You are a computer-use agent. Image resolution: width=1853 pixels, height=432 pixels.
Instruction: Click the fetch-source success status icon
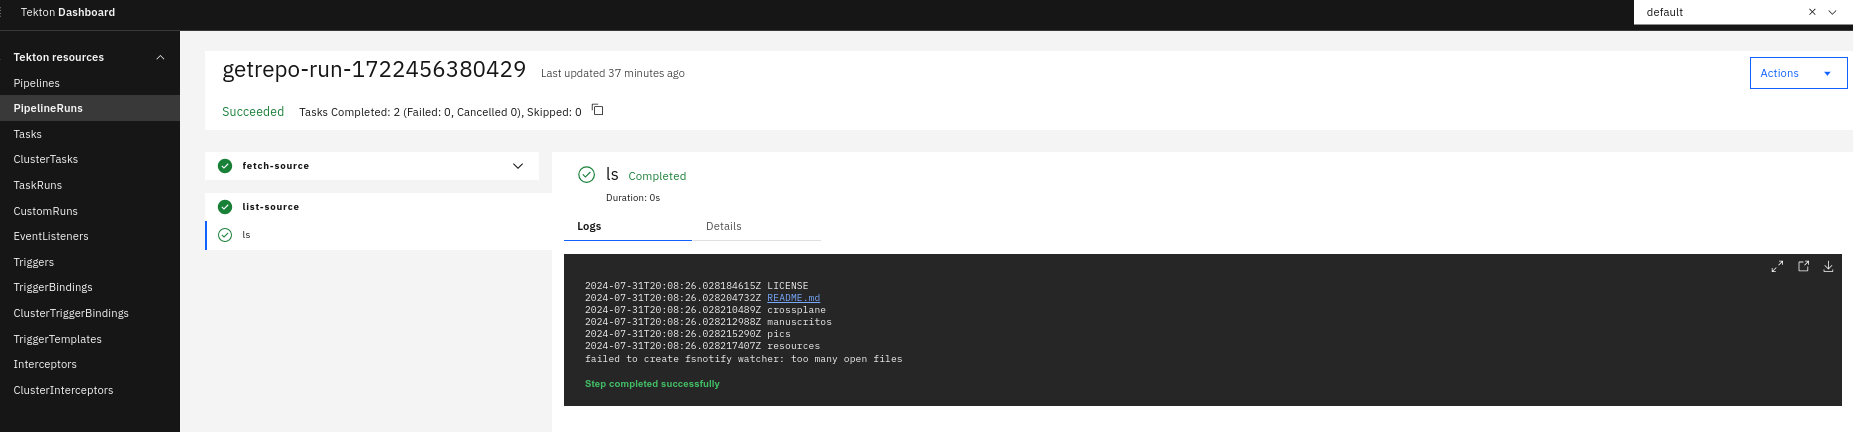(x=225, y=166)
